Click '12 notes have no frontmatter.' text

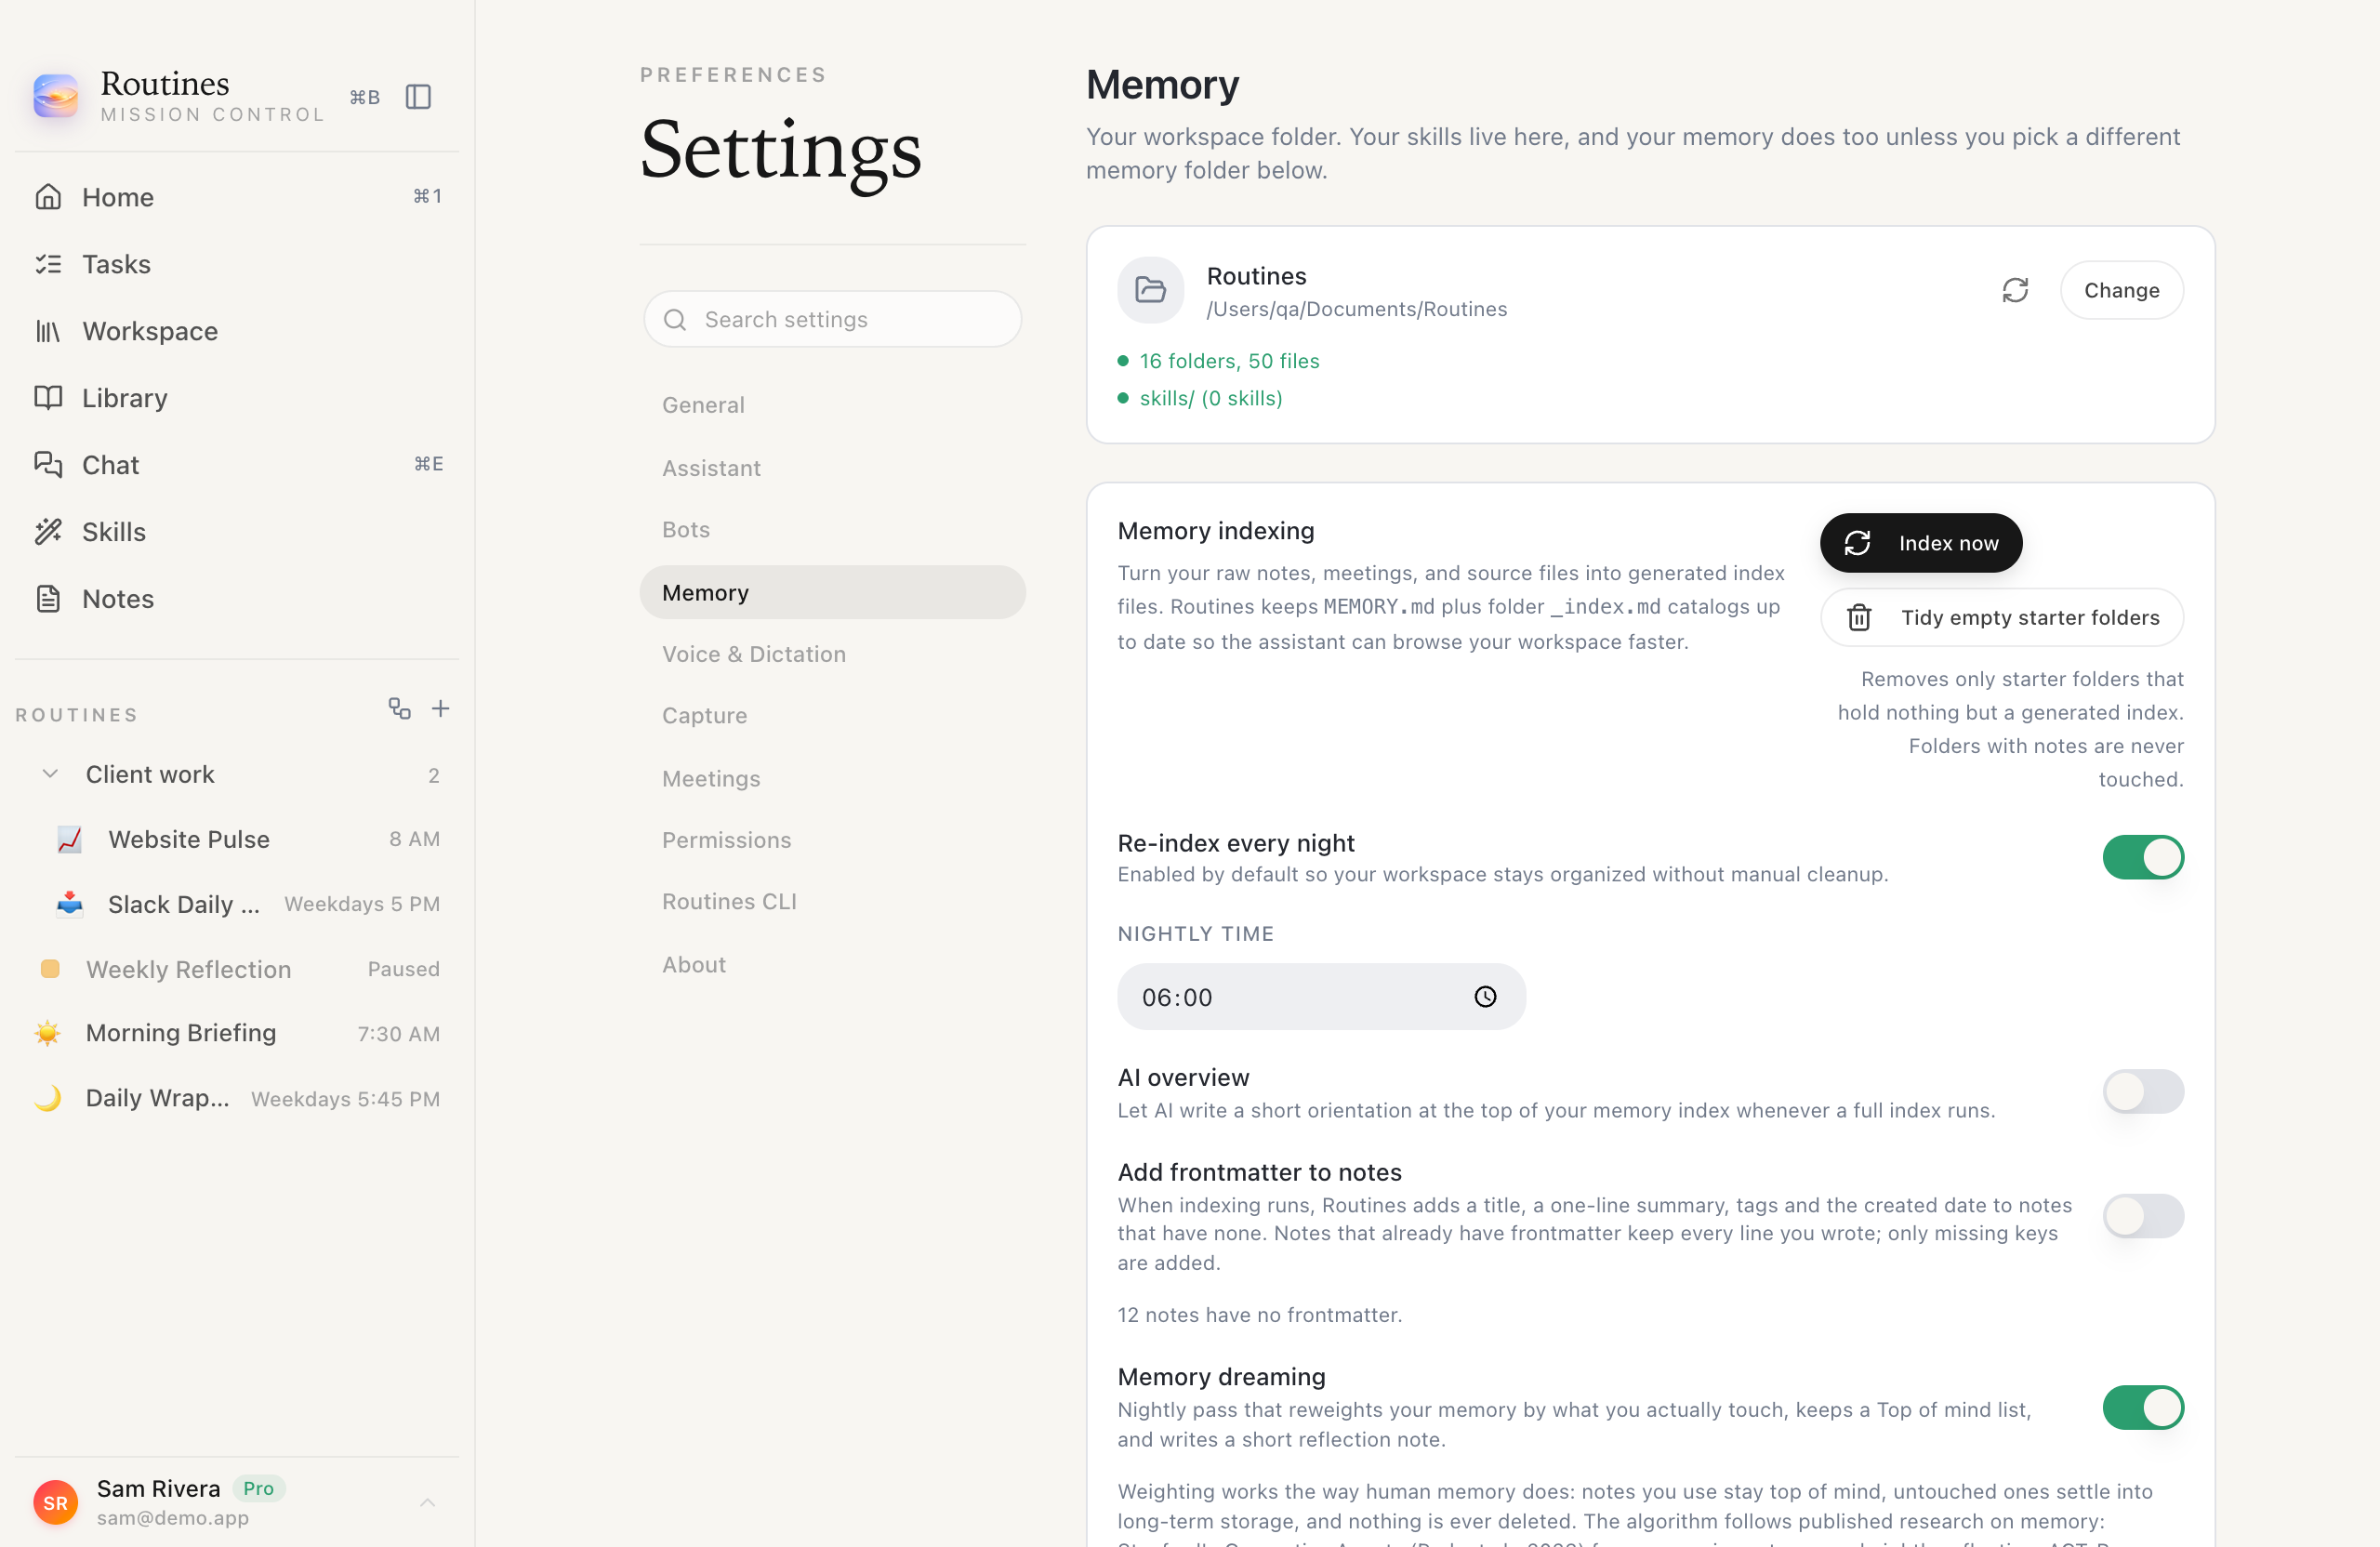pyautogui.click(x=1260, y=1316)
